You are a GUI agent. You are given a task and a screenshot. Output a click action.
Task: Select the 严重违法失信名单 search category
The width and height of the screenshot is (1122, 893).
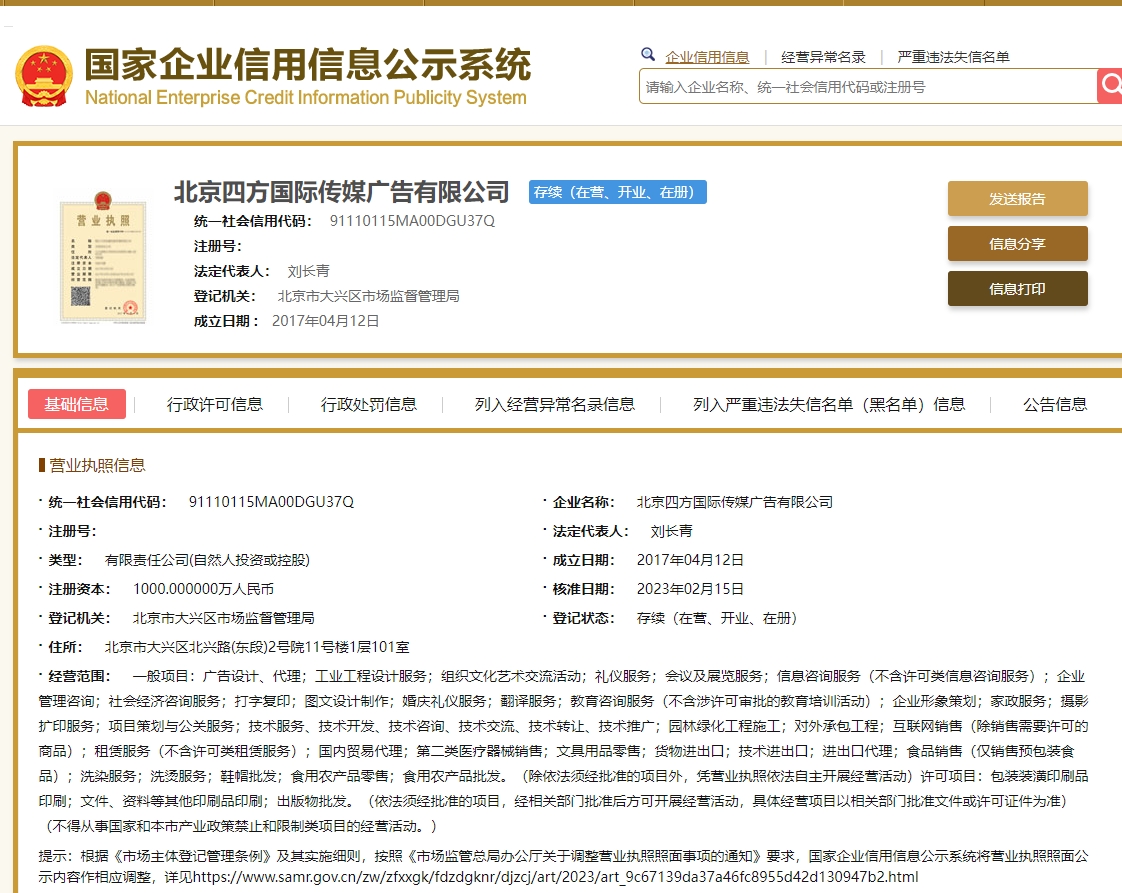953,57
